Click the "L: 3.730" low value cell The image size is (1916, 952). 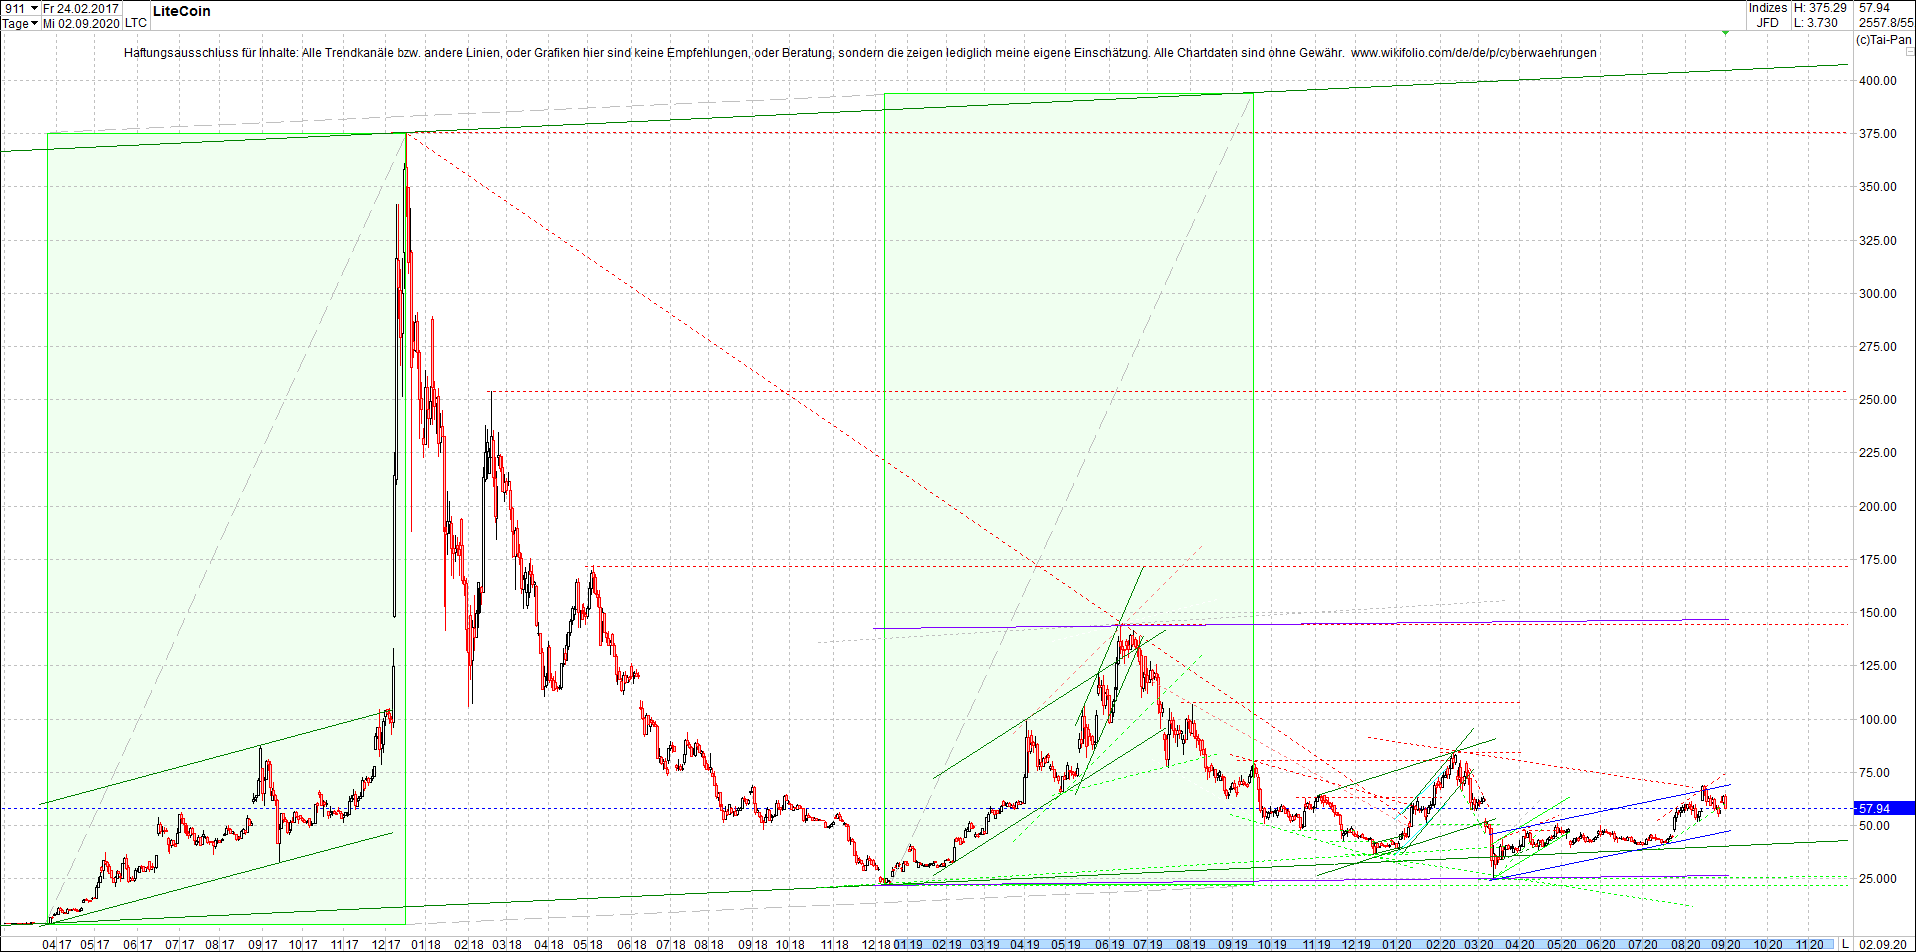pyautogui.click(x=1815, y=22)
